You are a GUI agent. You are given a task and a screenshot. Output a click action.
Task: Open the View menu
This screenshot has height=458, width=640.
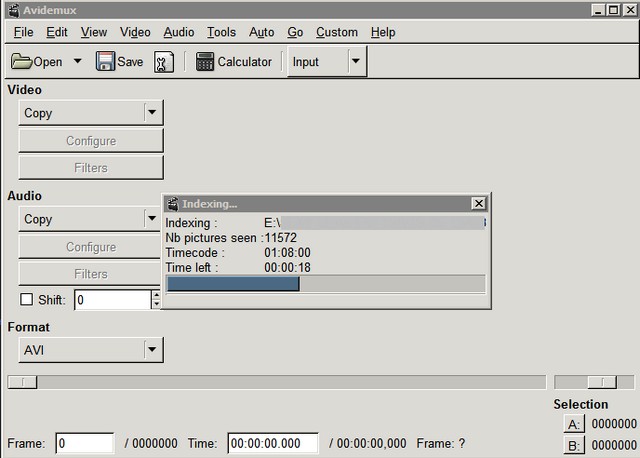pos(94,32)
